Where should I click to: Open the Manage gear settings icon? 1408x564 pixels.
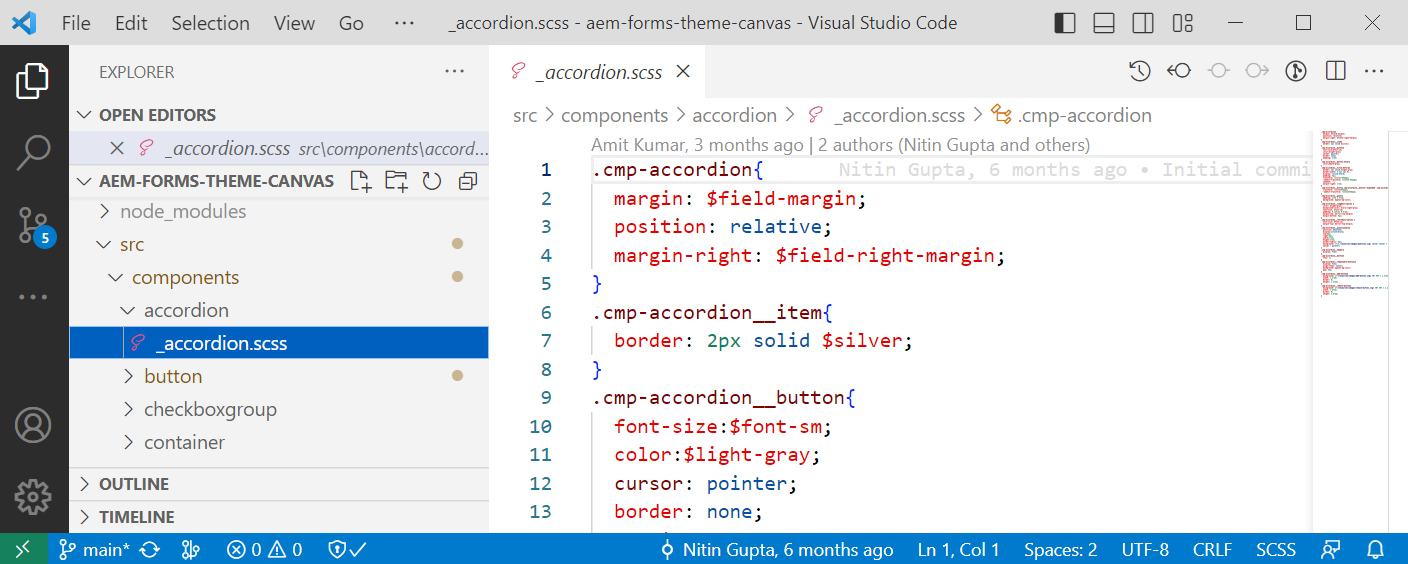coord(33,496)
